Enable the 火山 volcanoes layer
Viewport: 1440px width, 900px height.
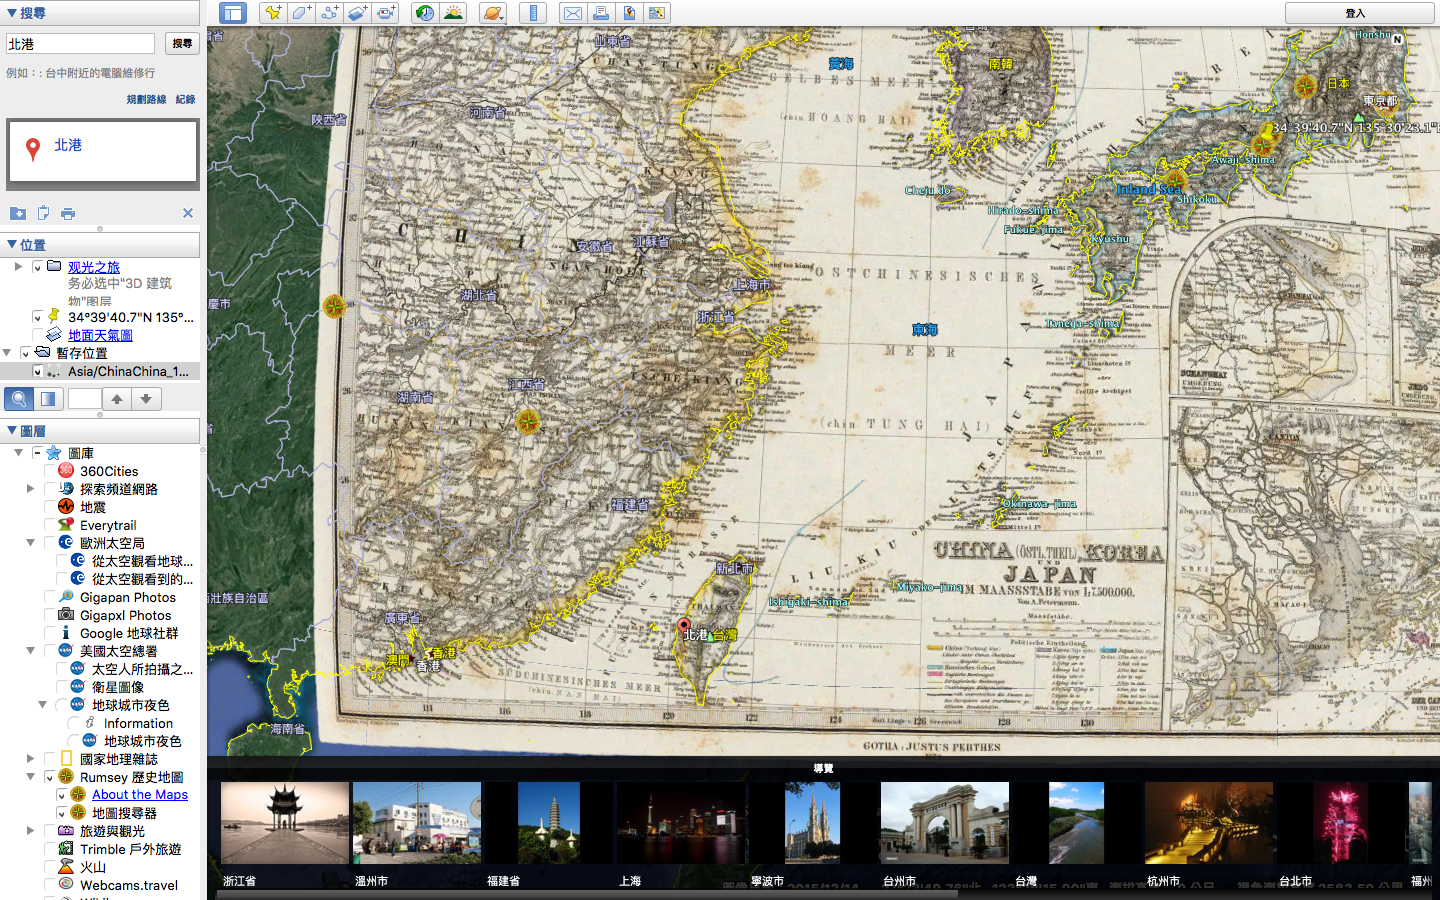(50, 867)
